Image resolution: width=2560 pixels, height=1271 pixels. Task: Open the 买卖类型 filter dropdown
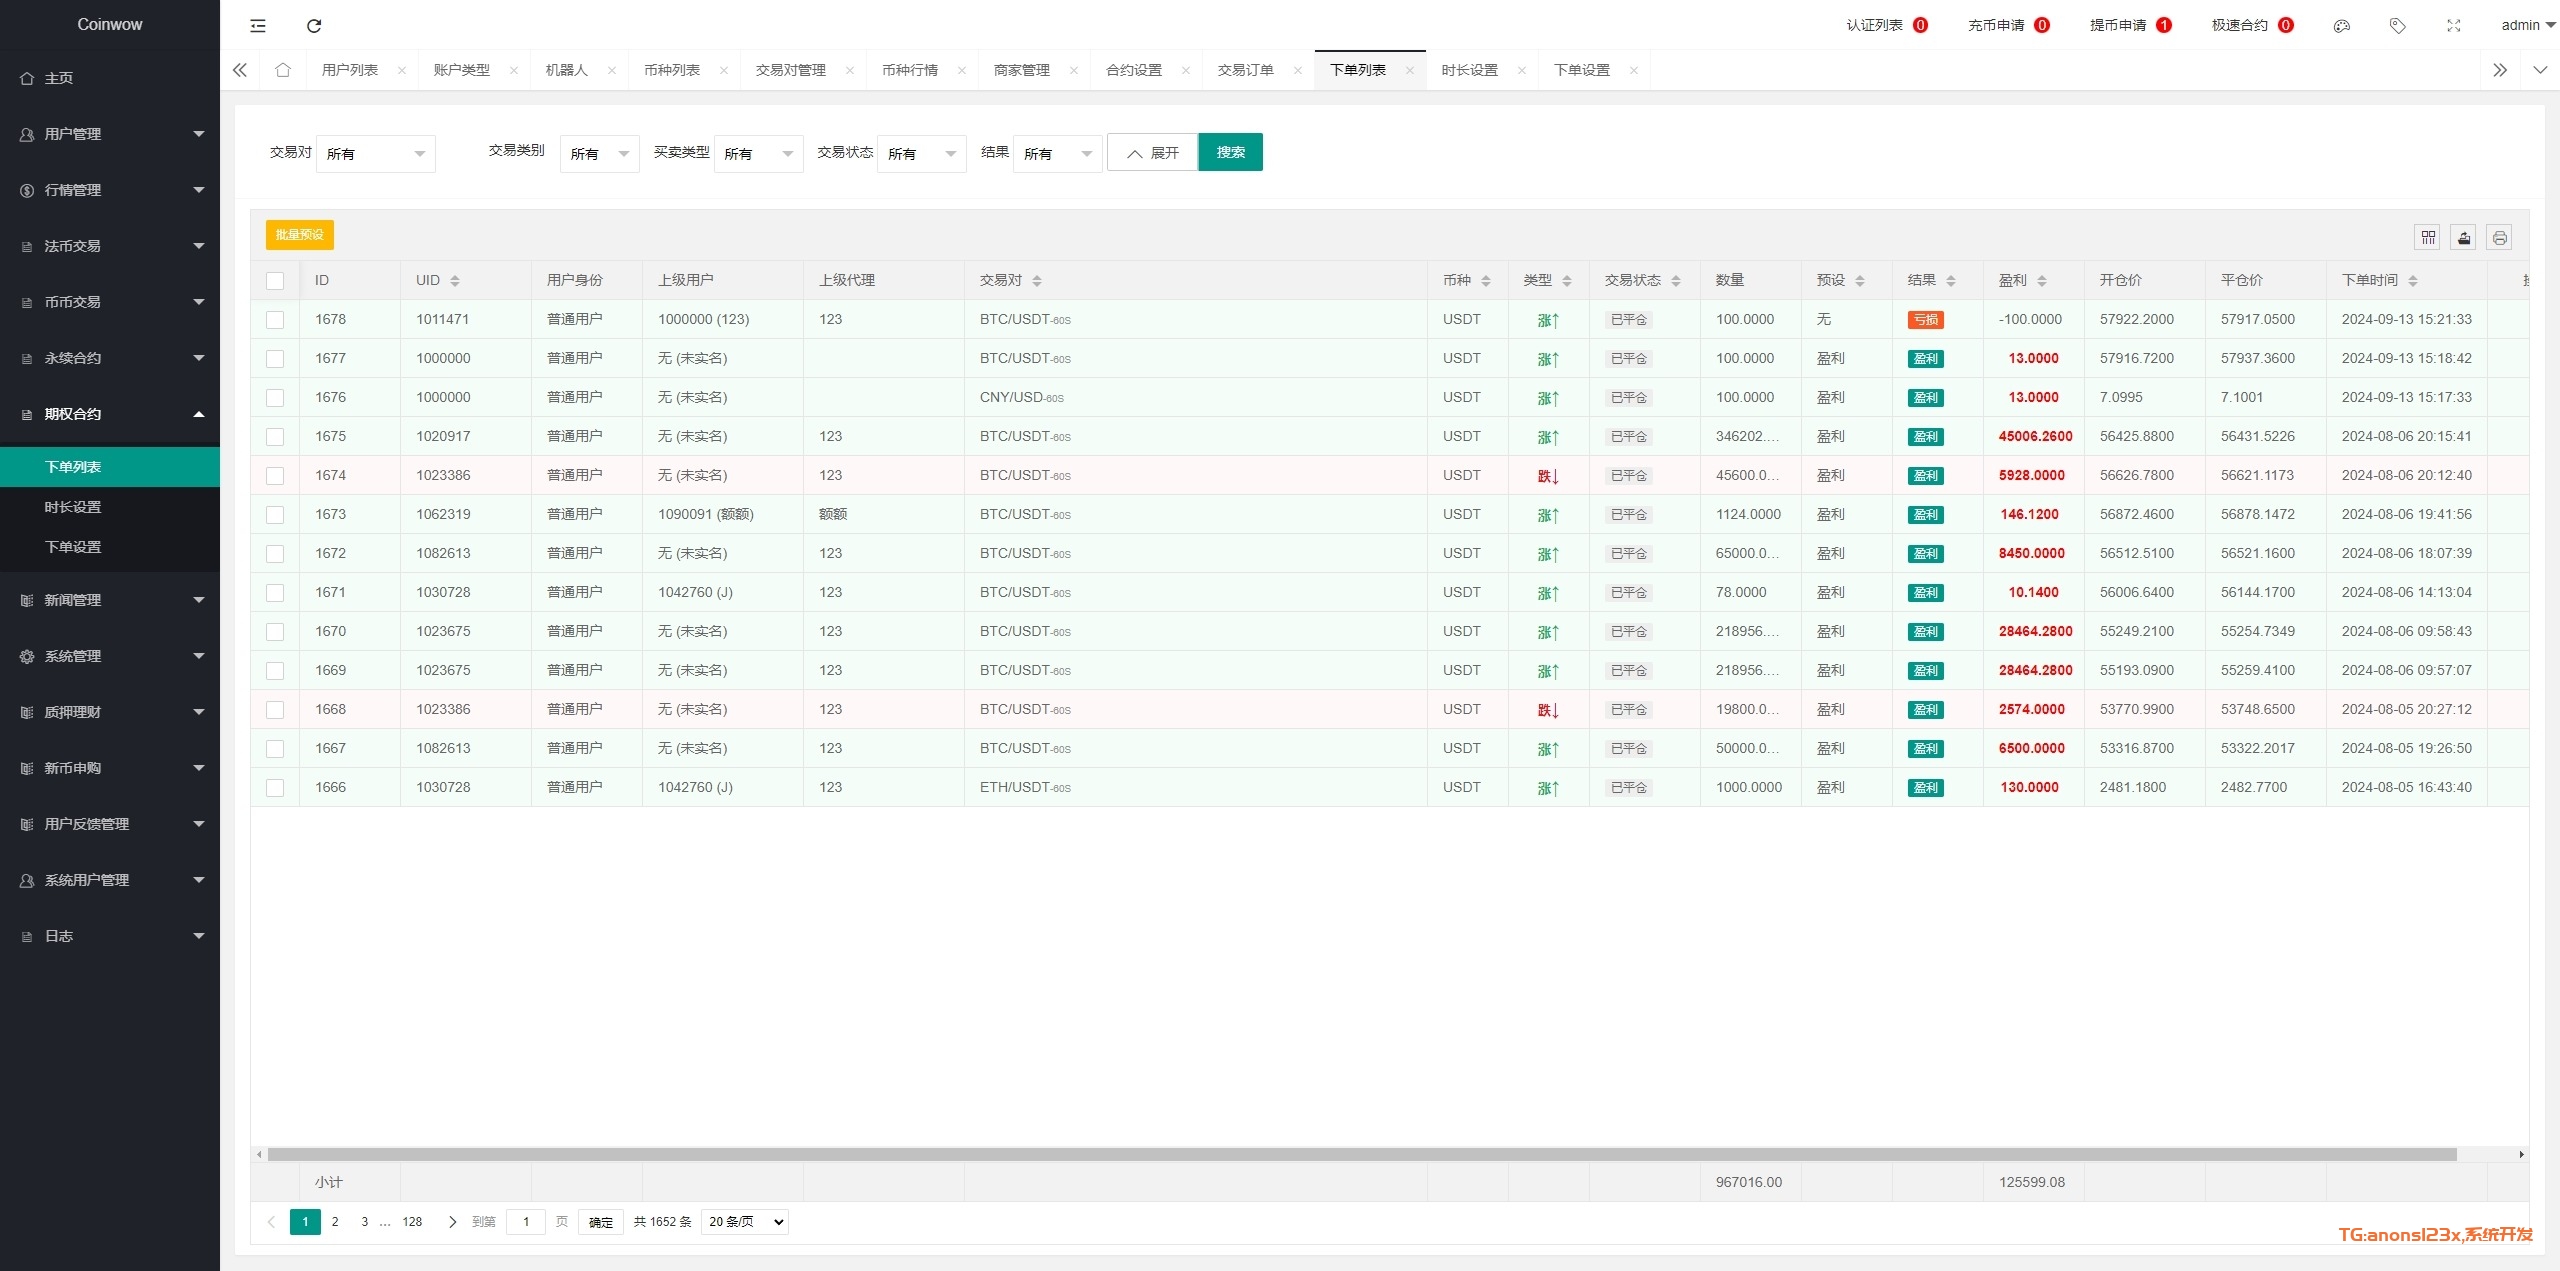click(x=758, y=154)
